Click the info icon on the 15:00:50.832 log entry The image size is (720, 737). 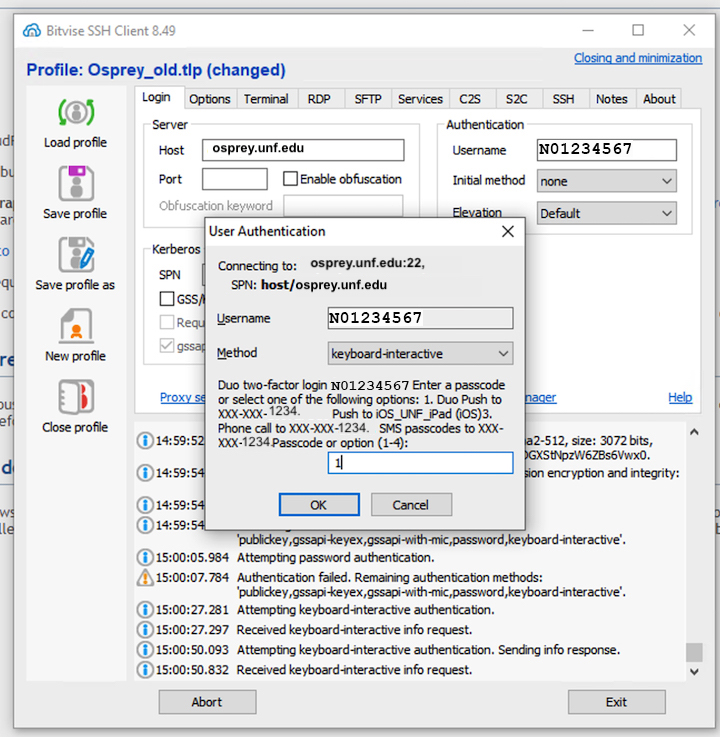[145, 669]
